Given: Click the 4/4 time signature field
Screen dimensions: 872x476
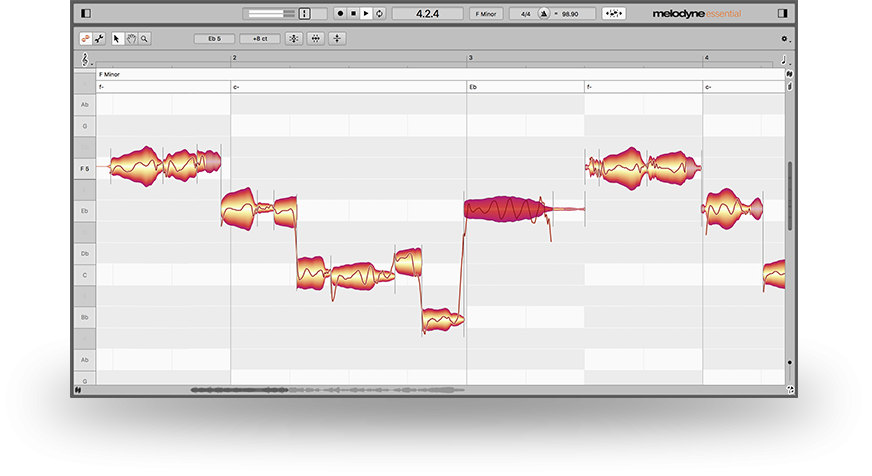Looking at the screenshot, I should tap(524, 13).
